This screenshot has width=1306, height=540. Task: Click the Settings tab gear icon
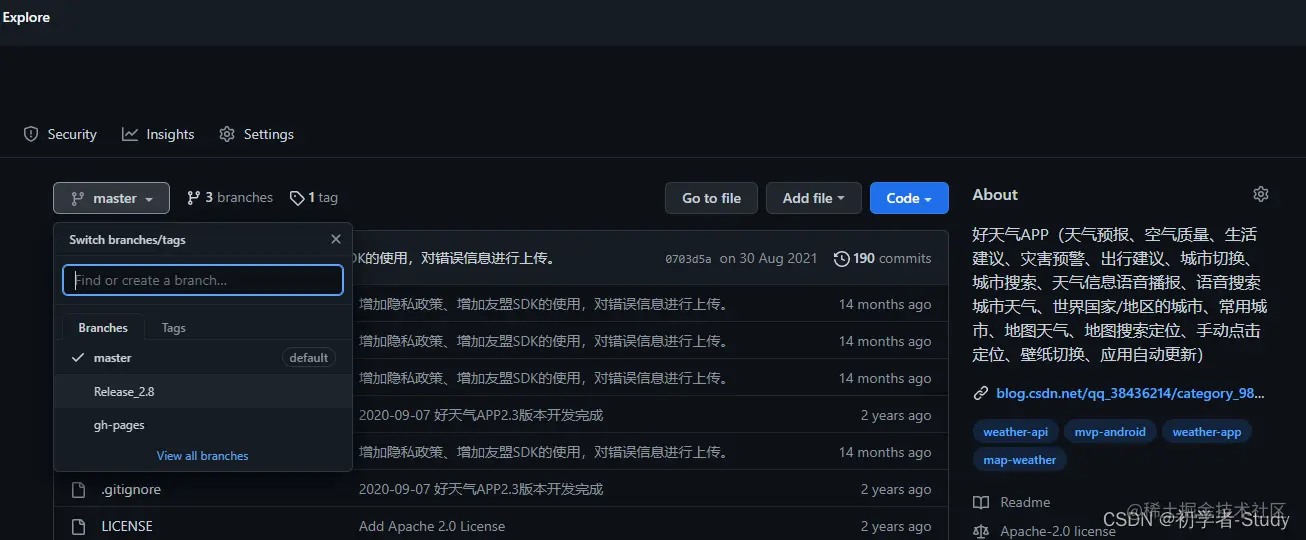(227, 134)
